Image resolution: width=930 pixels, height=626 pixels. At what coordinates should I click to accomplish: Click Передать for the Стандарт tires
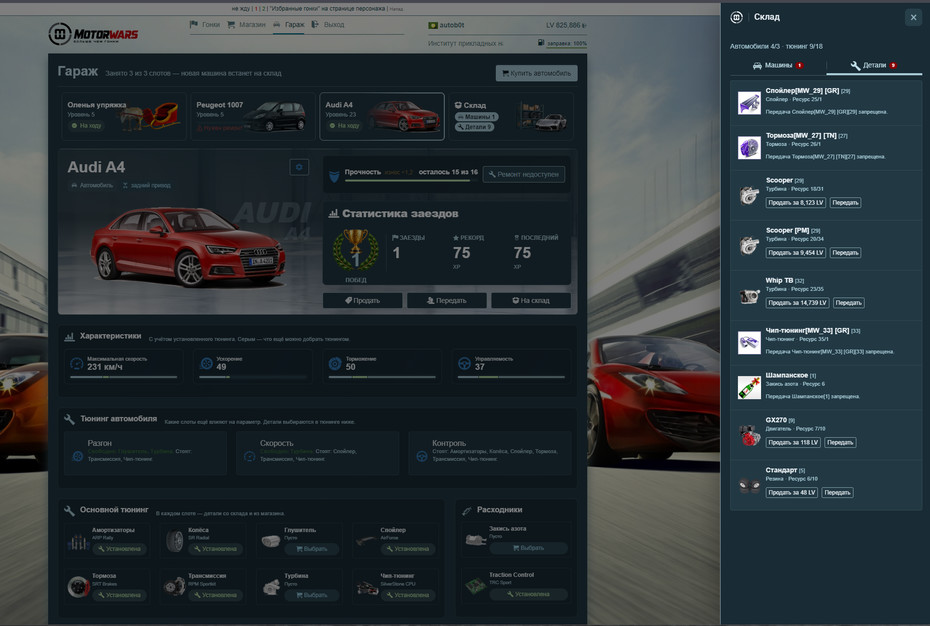pyautogui.click(x=837, y=492)
